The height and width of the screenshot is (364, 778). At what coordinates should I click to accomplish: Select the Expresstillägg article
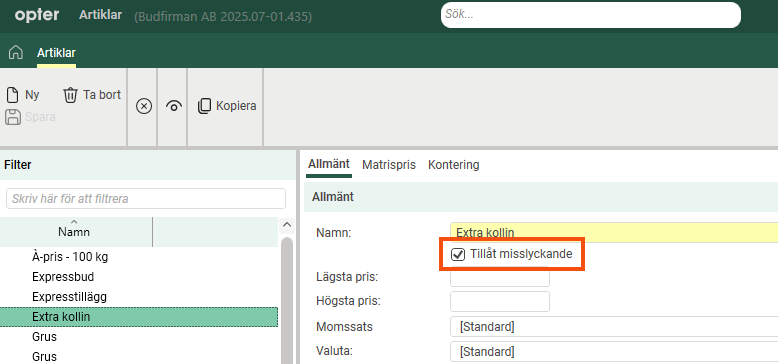pyautogui.click(x=139, y=297)
